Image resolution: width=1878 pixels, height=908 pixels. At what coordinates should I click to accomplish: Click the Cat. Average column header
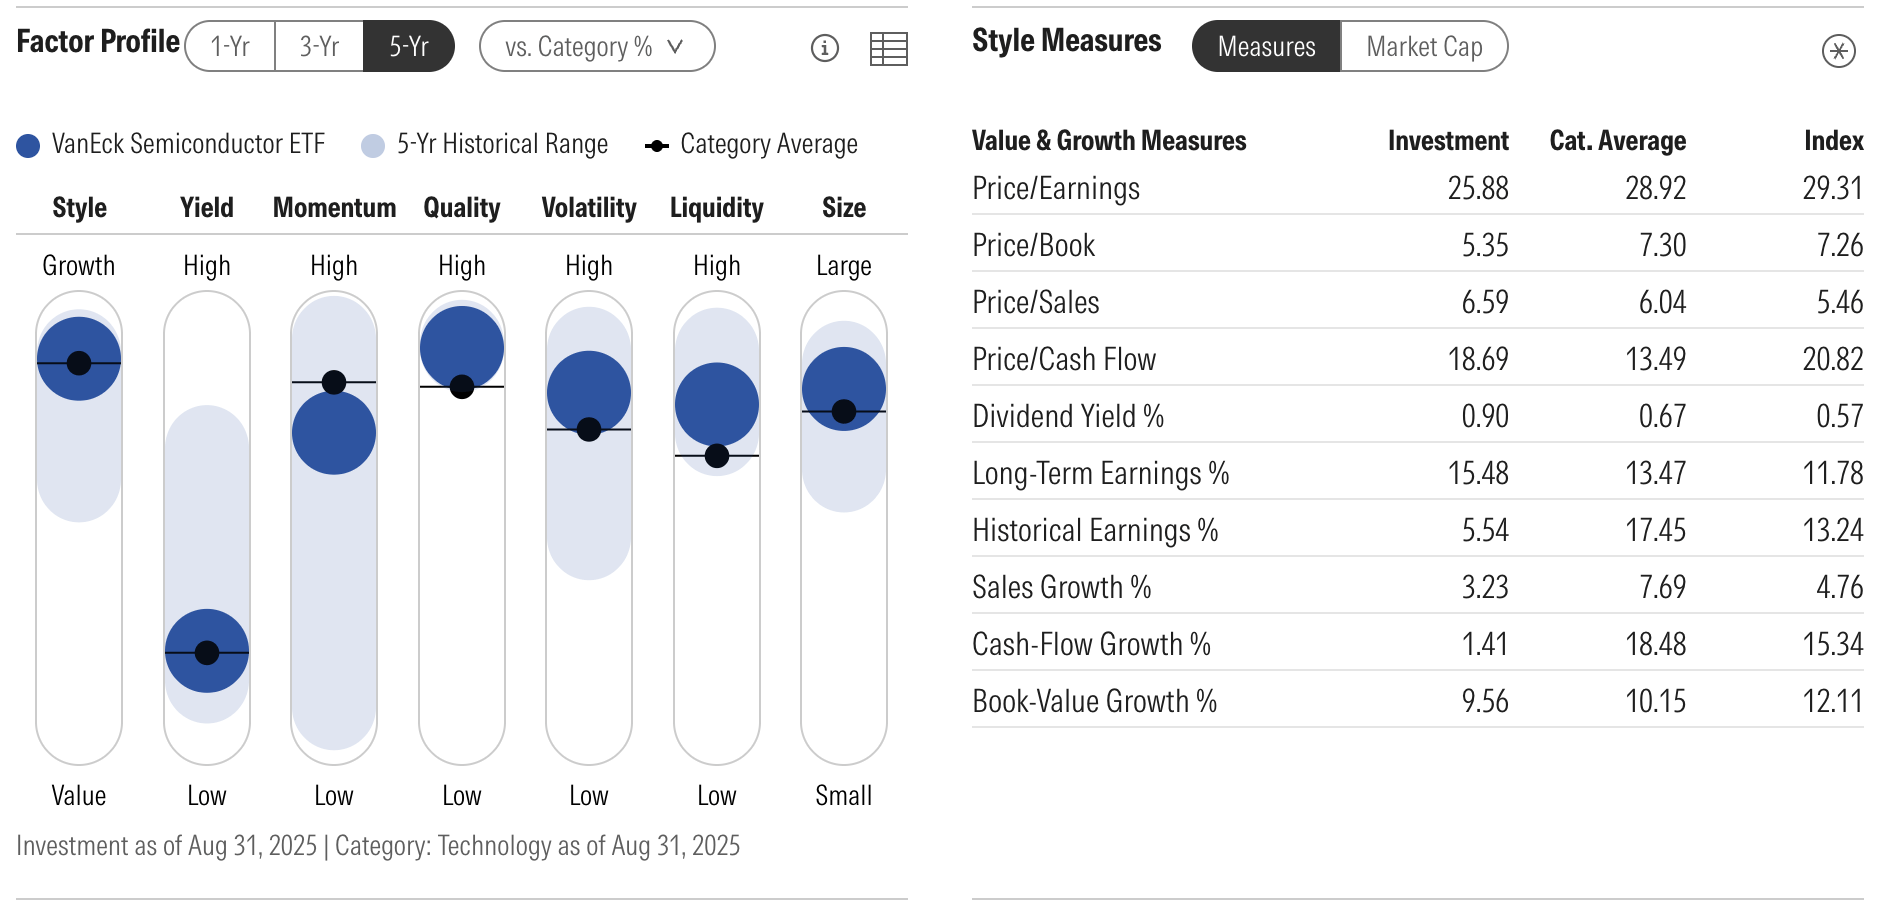pyautogui.click(x=1617, y=141)
